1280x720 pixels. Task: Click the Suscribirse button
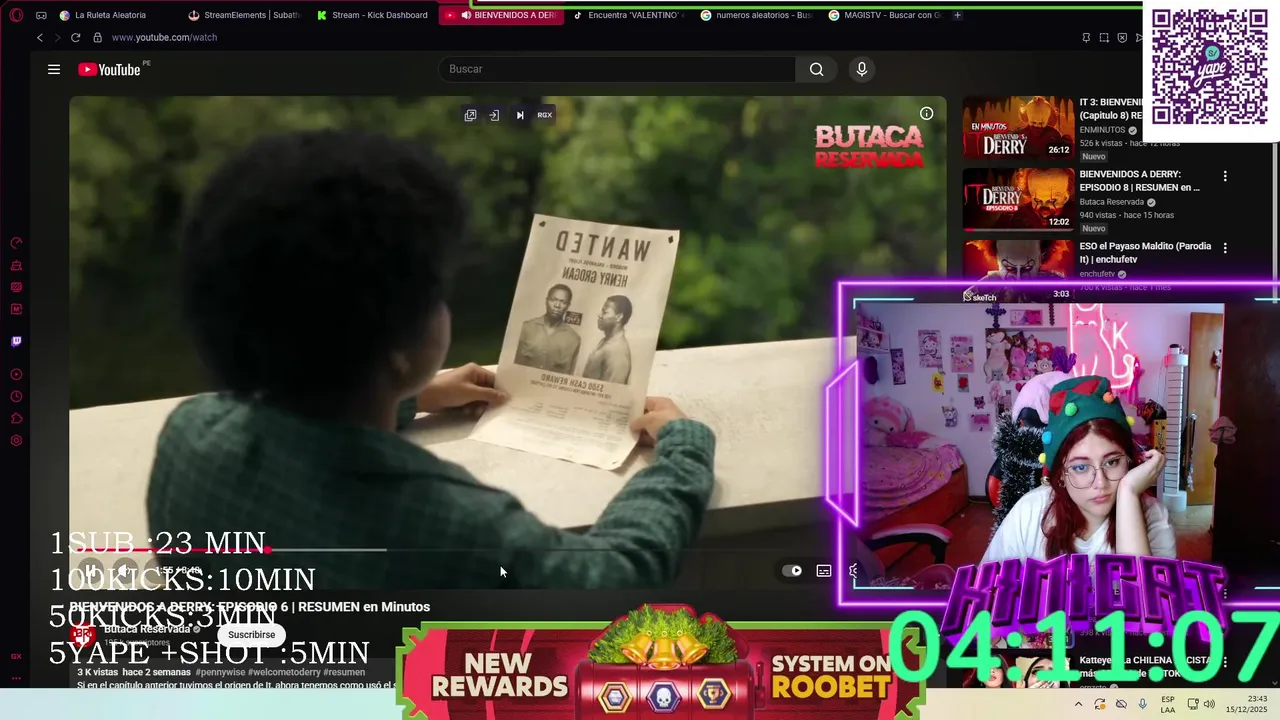251,634
